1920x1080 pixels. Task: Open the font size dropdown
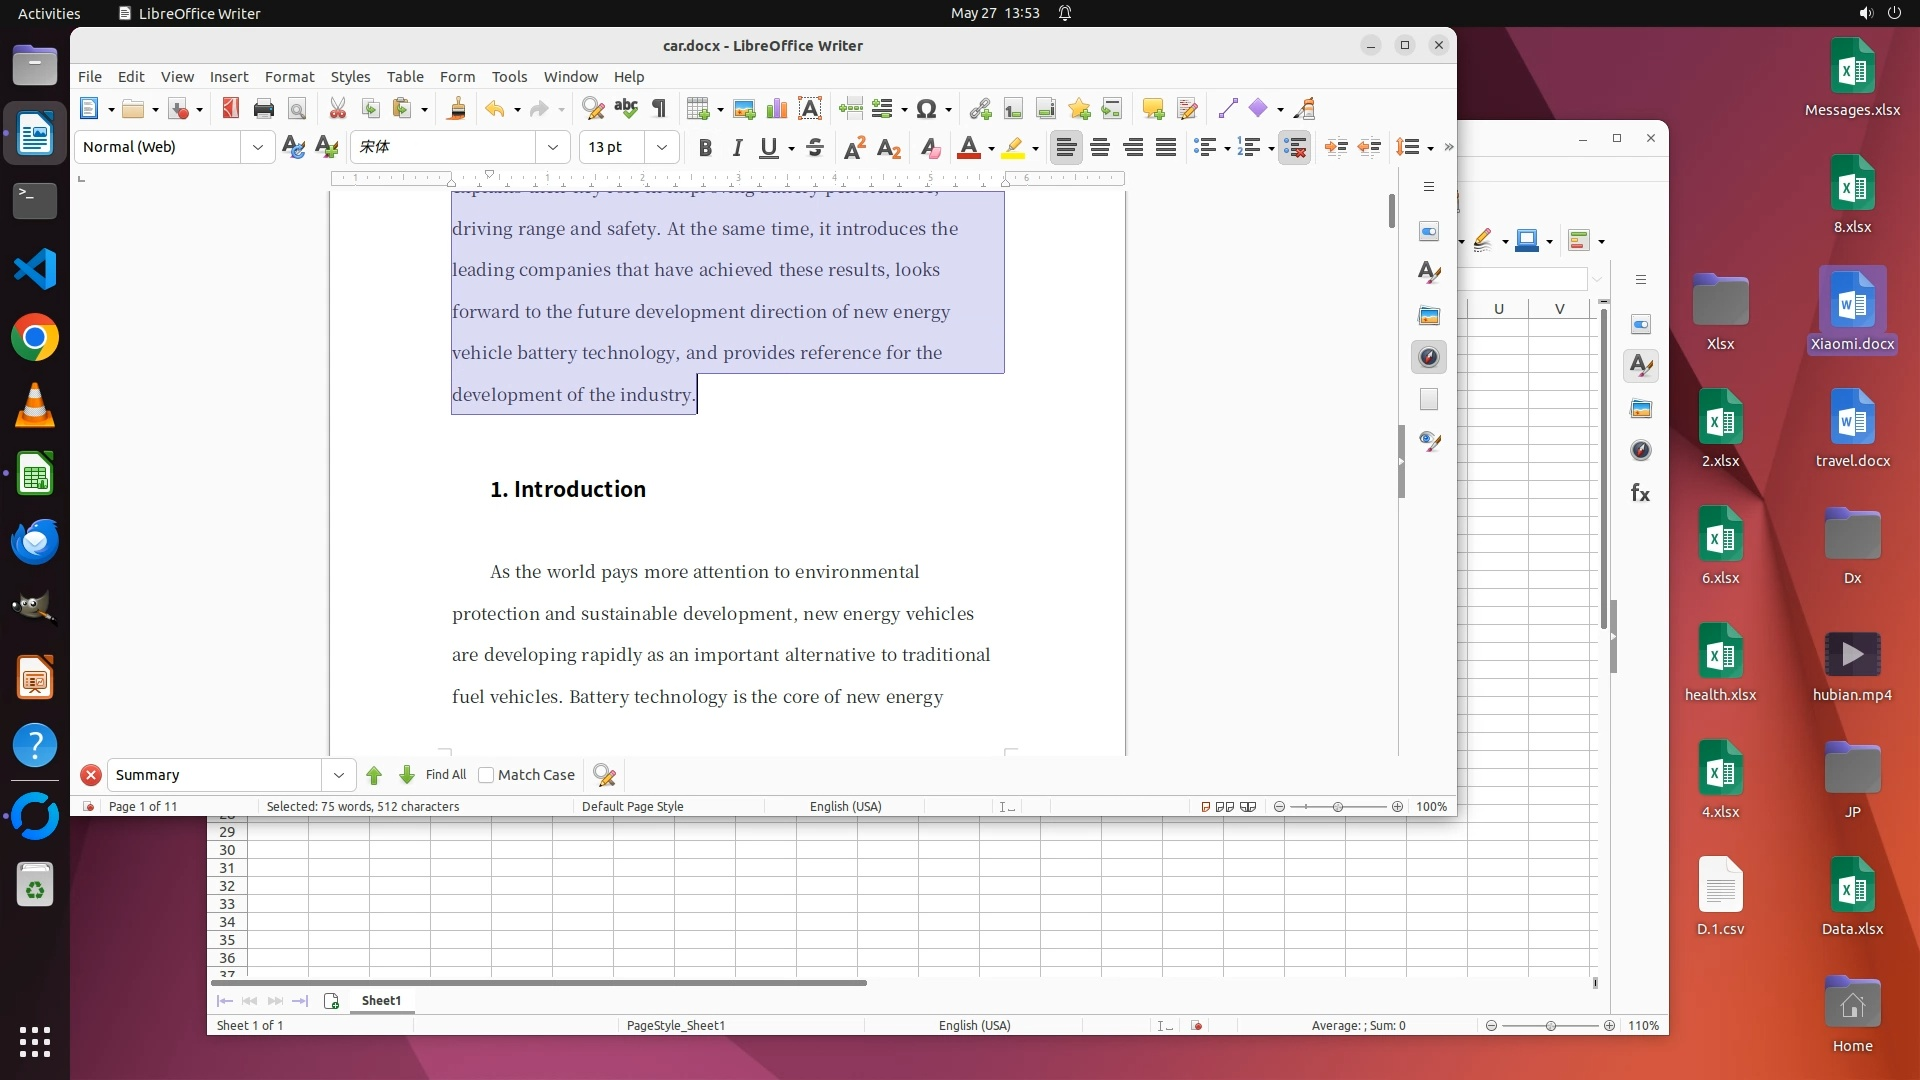point(662,147)
